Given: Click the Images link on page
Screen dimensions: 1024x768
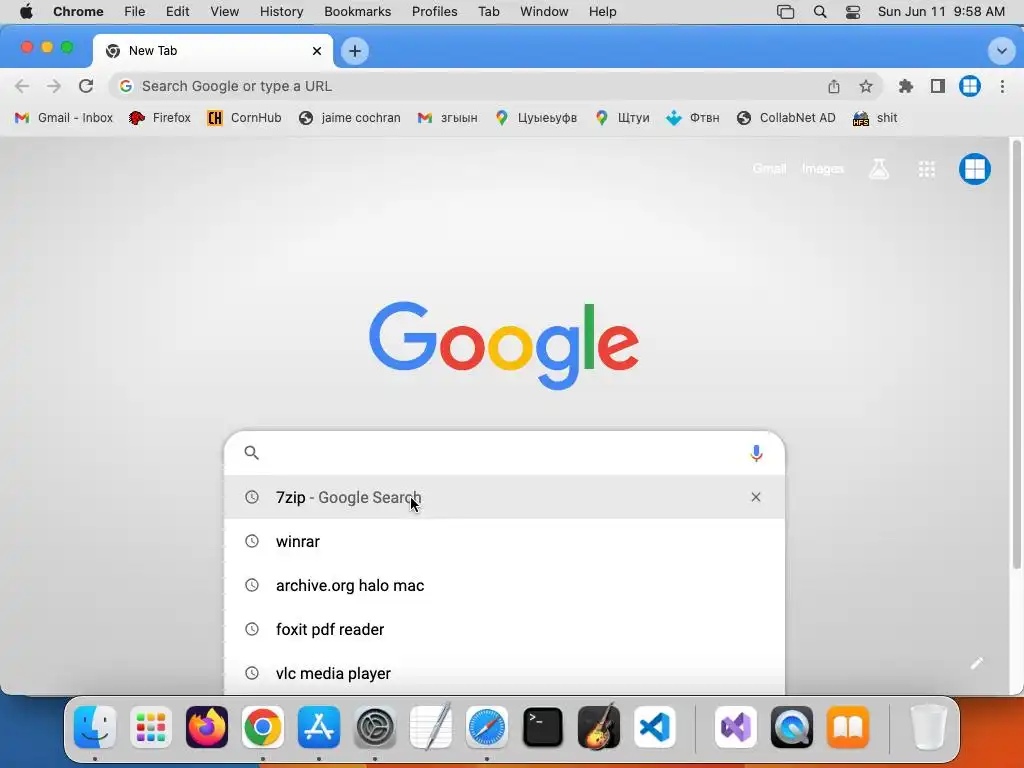Looking at the screenshot, I should 822,169.
